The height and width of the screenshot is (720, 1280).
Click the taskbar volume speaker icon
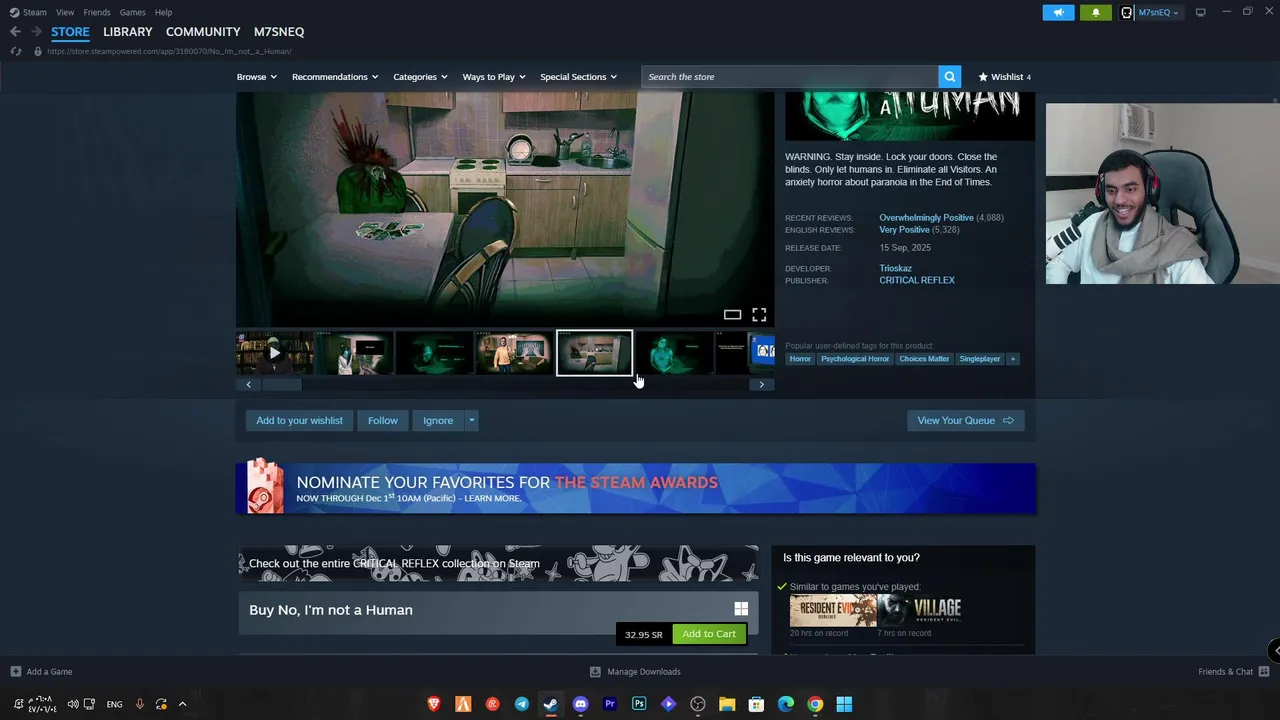point(73,704)
